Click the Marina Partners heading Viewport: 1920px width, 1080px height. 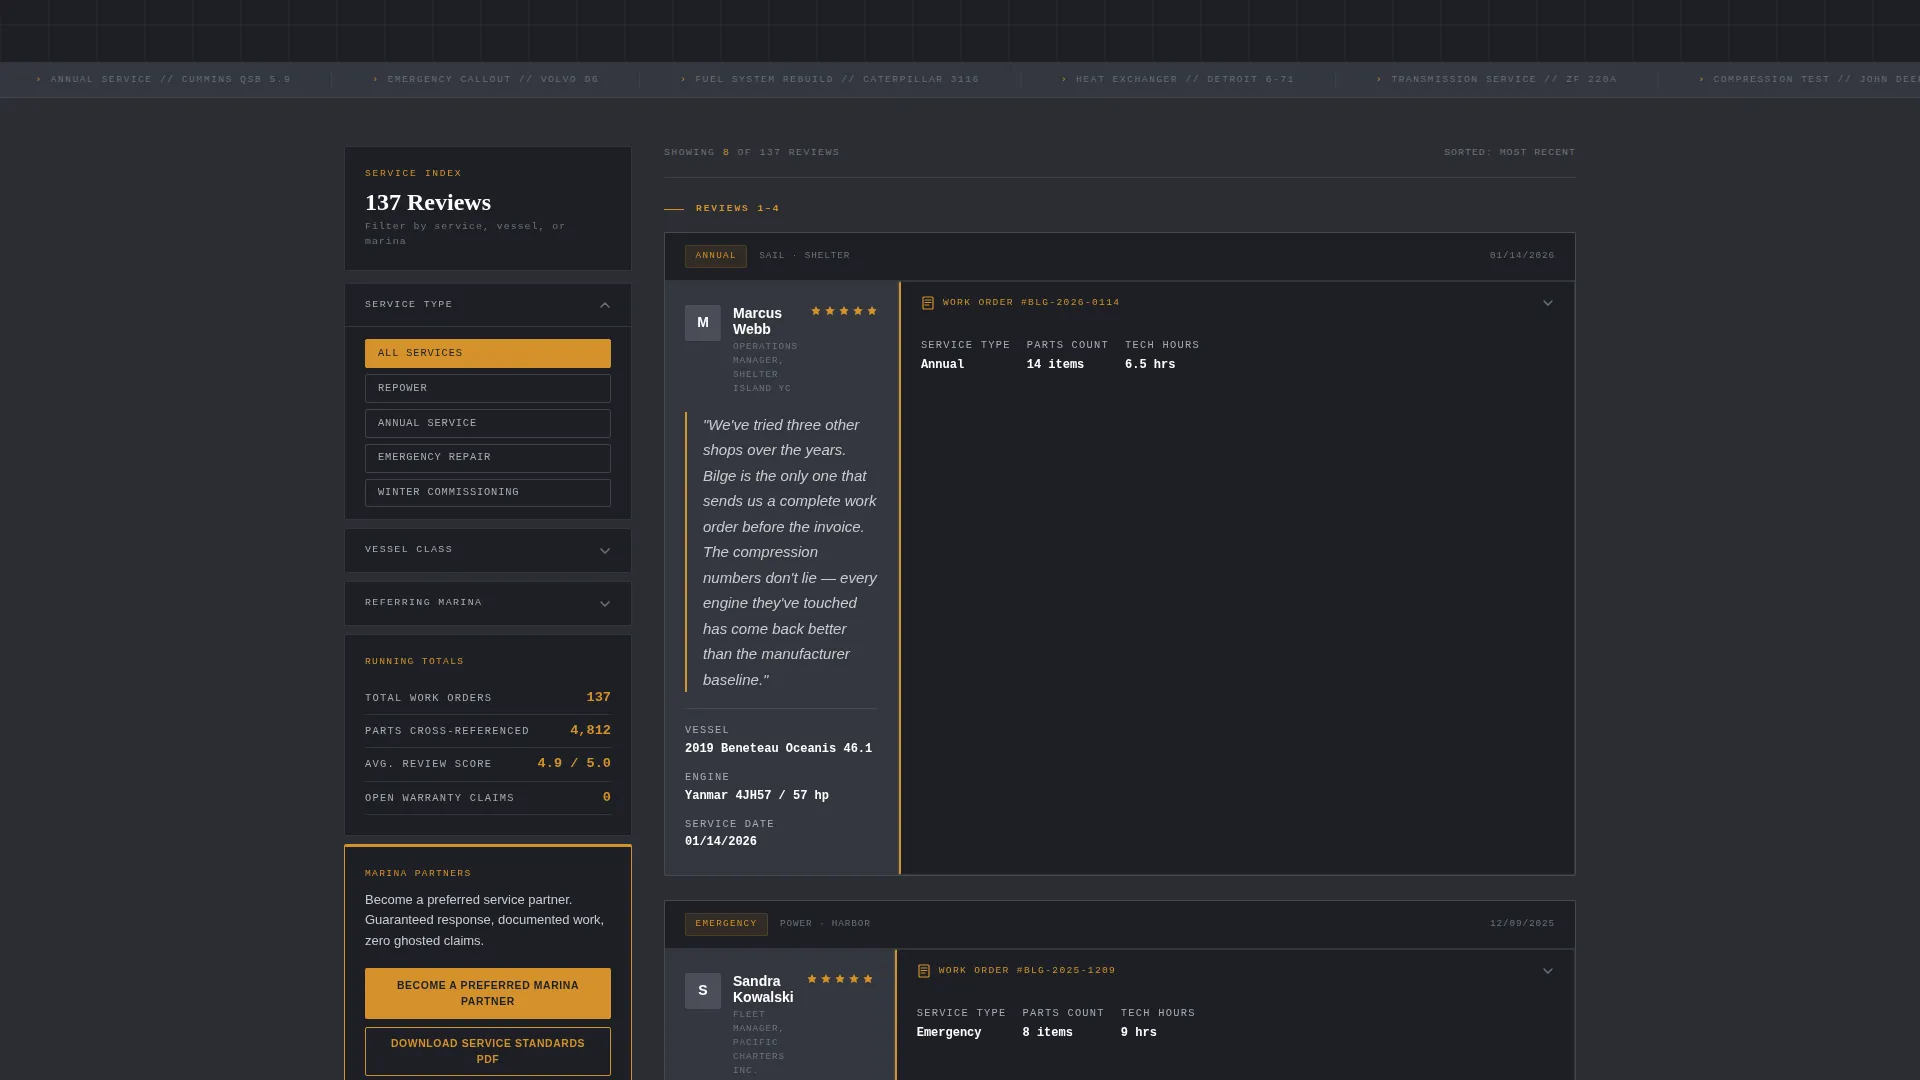click(x=418, y=874)
